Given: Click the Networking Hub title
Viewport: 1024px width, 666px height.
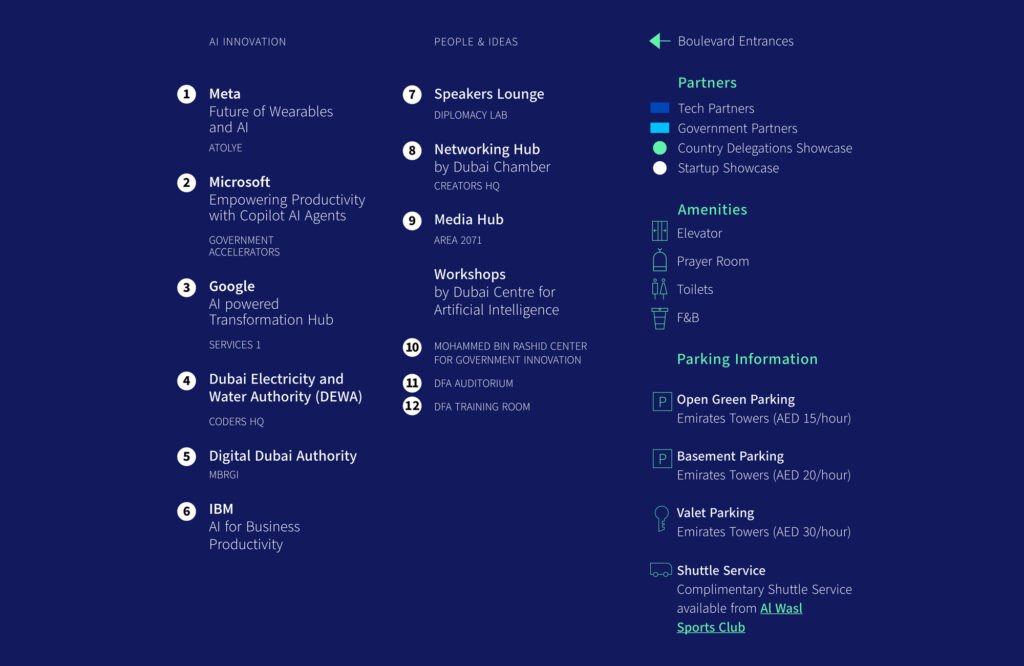Looking at the screenshot, I should (487, 150).
